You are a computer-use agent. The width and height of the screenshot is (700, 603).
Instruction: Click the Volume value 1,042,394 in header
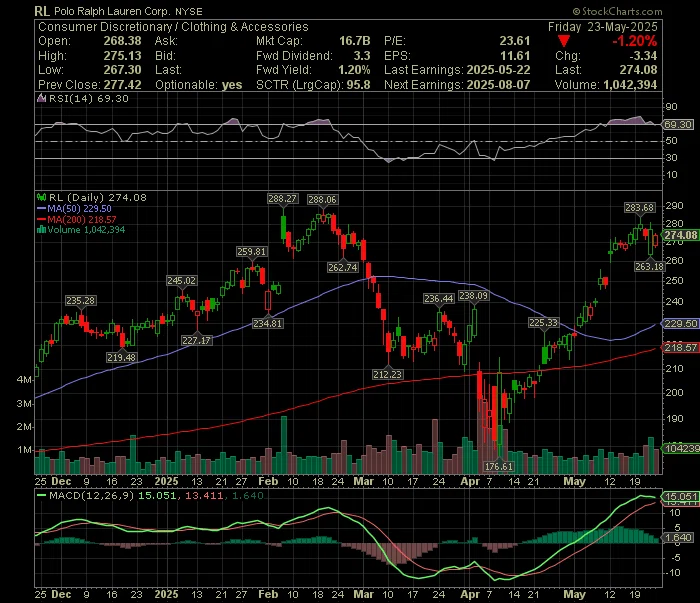[x=630, y=85]
